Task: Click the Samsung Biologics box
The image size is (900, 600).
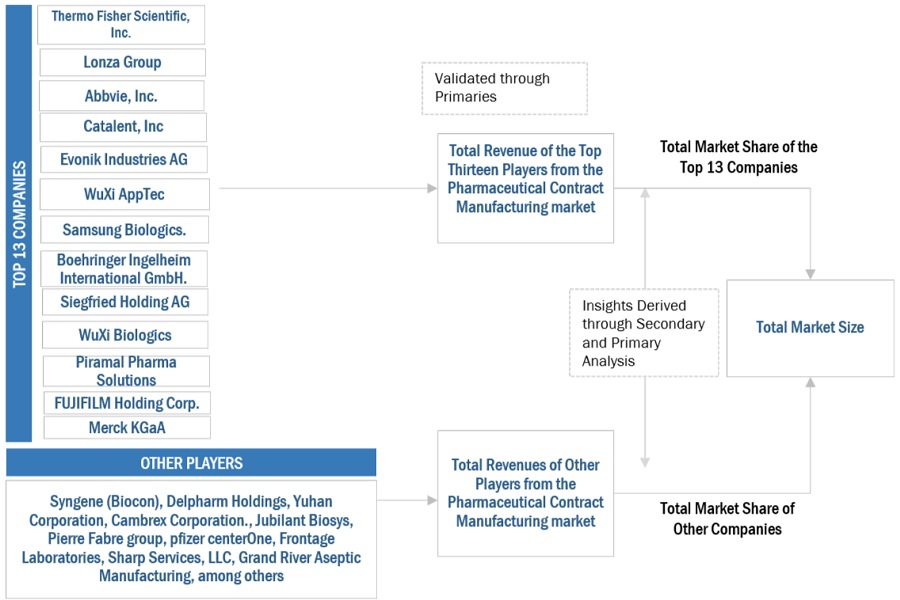Action: [124, 230]
